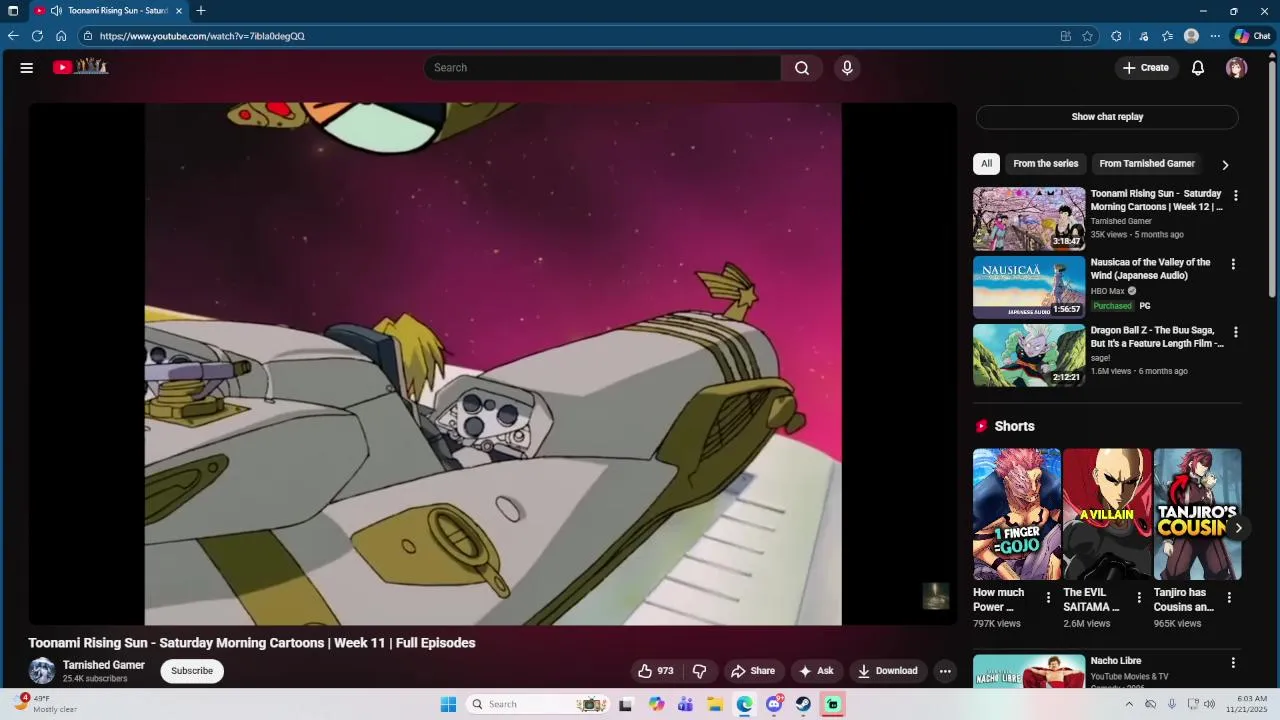Image resolution: width=1280 pixels, height=720 pixels.
Task: Click the YouTube search input field
Action: point(602,68)
